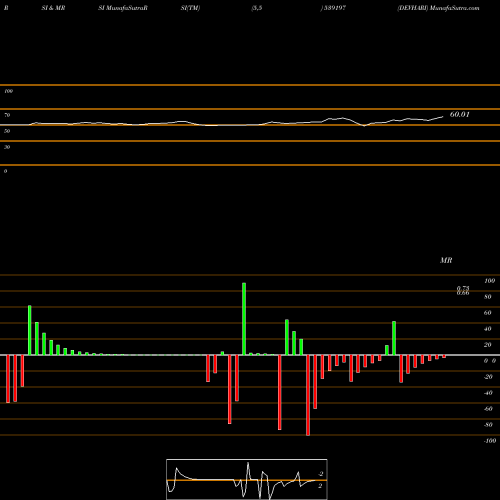Click the -80 label on the MR axis
The image size is (500, 500).
click(488, 425)
